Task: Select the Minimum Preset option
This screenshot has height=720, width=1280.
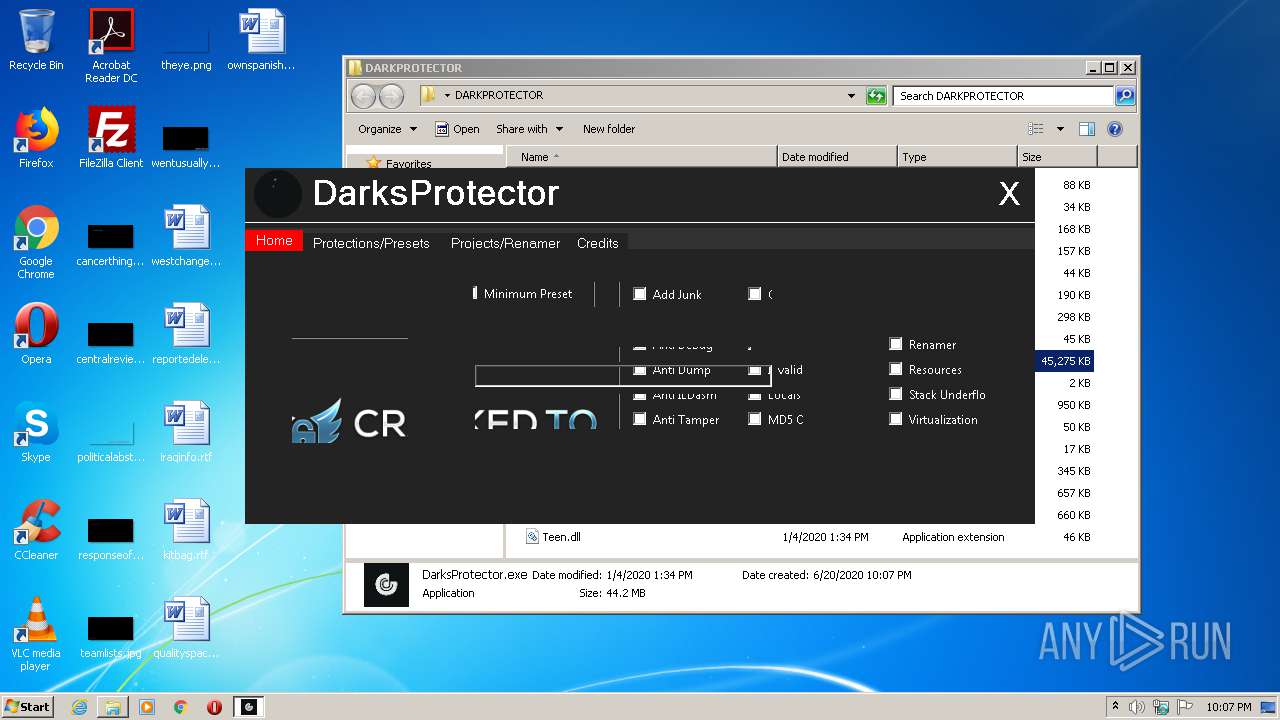Action: (523, 294)
